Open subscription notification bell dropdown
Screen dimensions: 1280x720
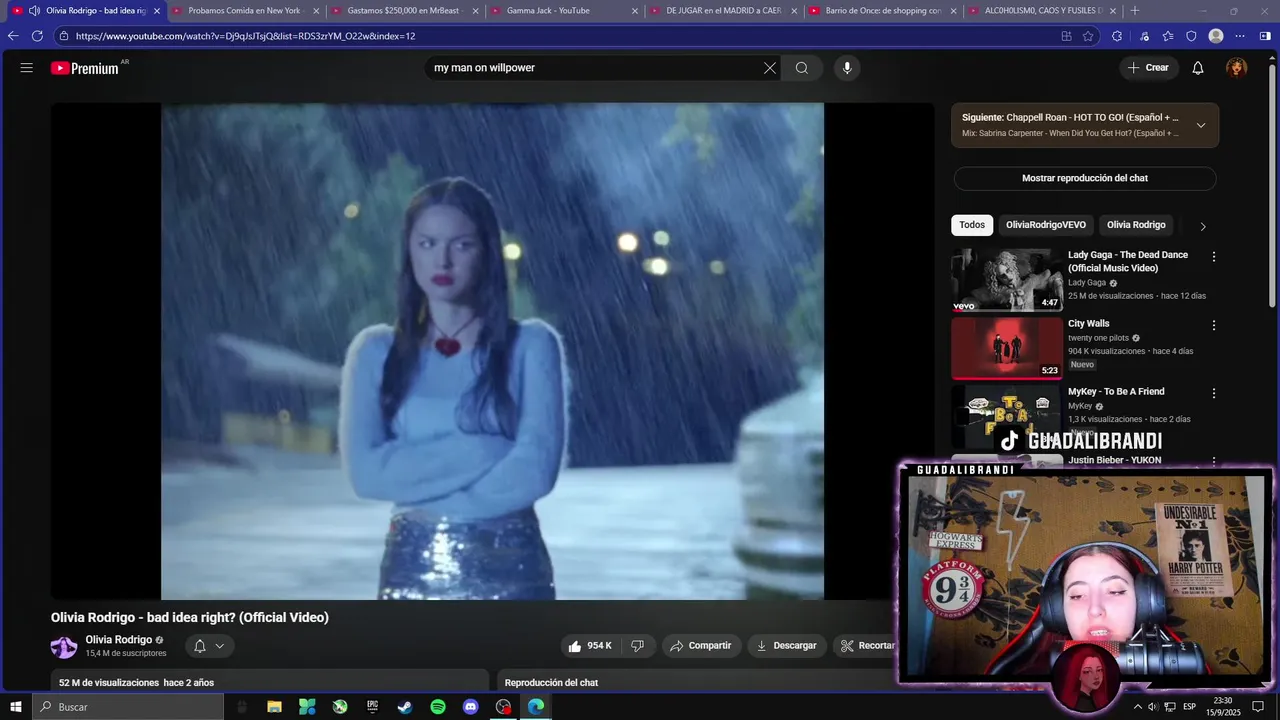pyautogui.click(x=209, y=646)
